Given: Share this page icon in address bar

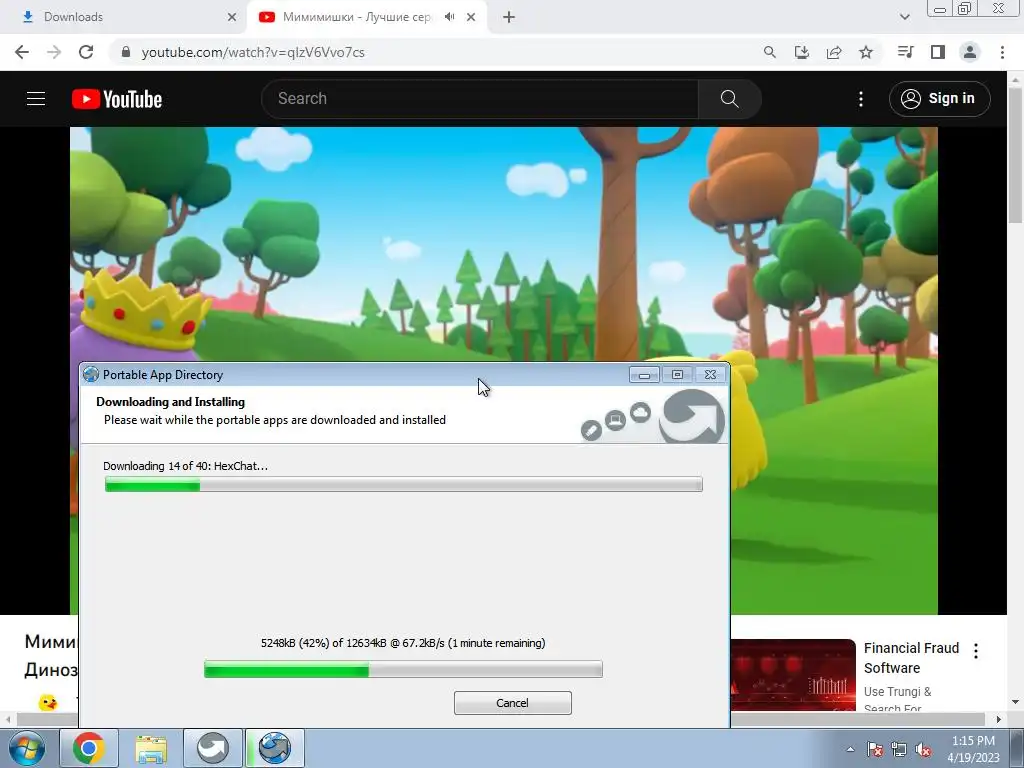Looking at the screenshot, I should click(834, 52).
